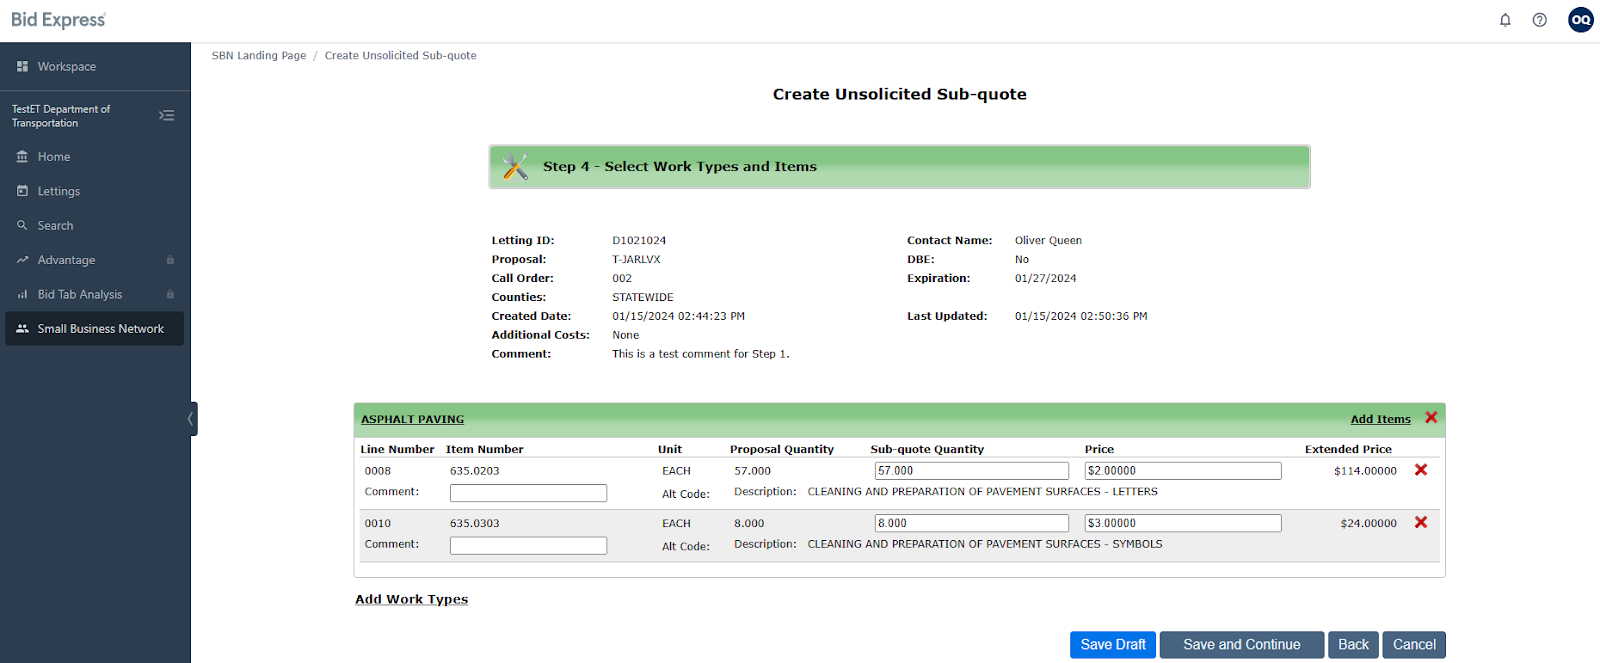Image resolution: width=1600 pixels, height=663 pixels.
Task: Delete line item 0010 with red X
Action: pos(1421,523)
